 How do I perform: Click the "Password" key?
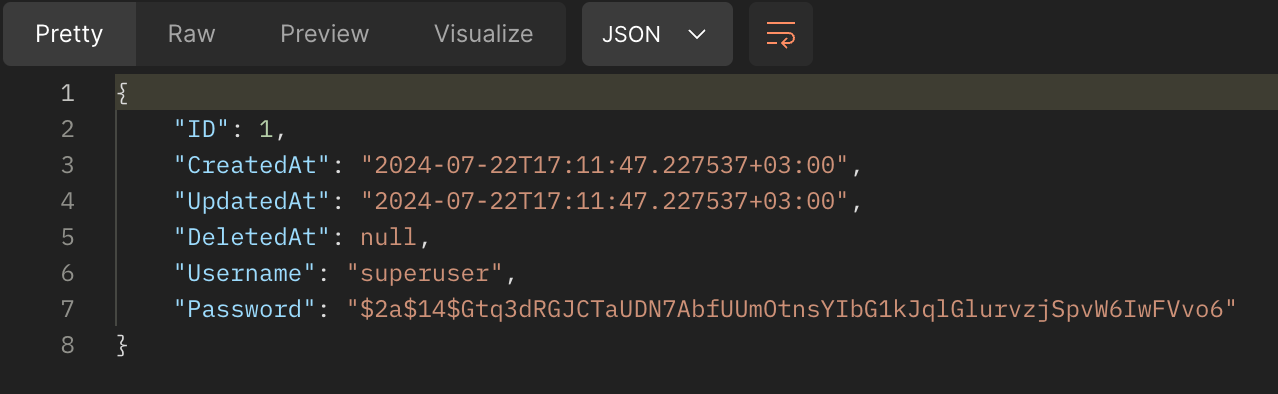click(245, 309)
